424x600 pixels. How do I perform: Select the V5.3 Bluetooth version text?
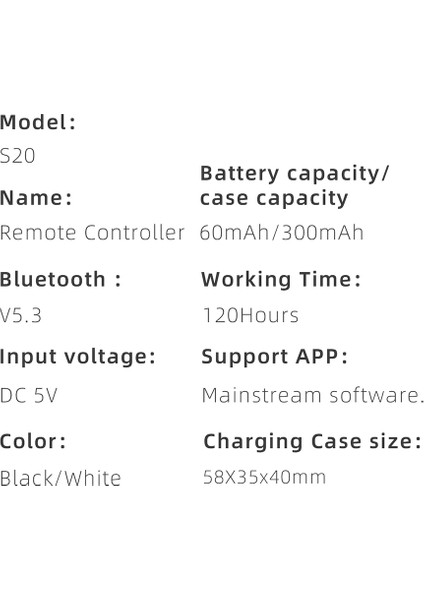(21, 316)
